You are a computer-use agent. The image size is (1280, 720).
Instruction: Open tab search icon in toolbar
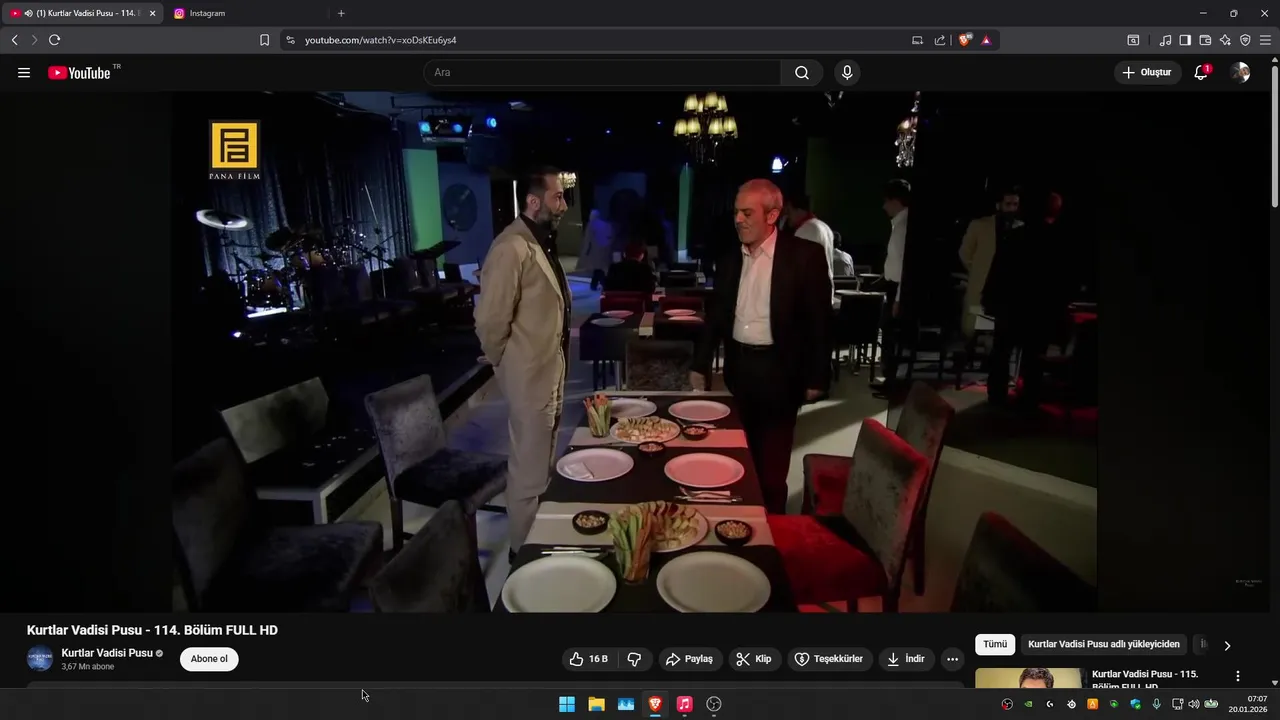(1133, 40)
